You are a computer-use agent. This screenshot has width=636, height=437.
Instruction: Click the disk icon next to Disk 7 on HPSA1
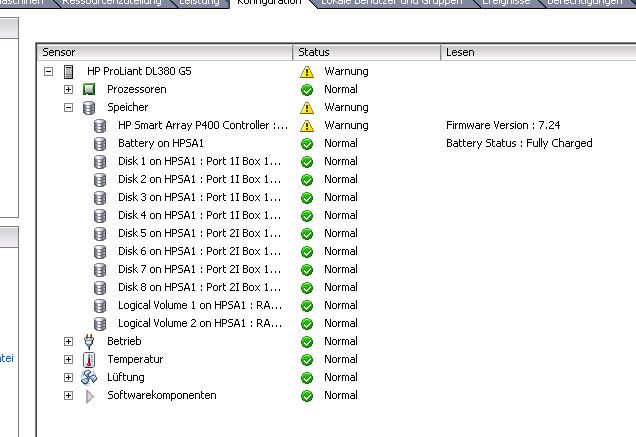(100, 270)
